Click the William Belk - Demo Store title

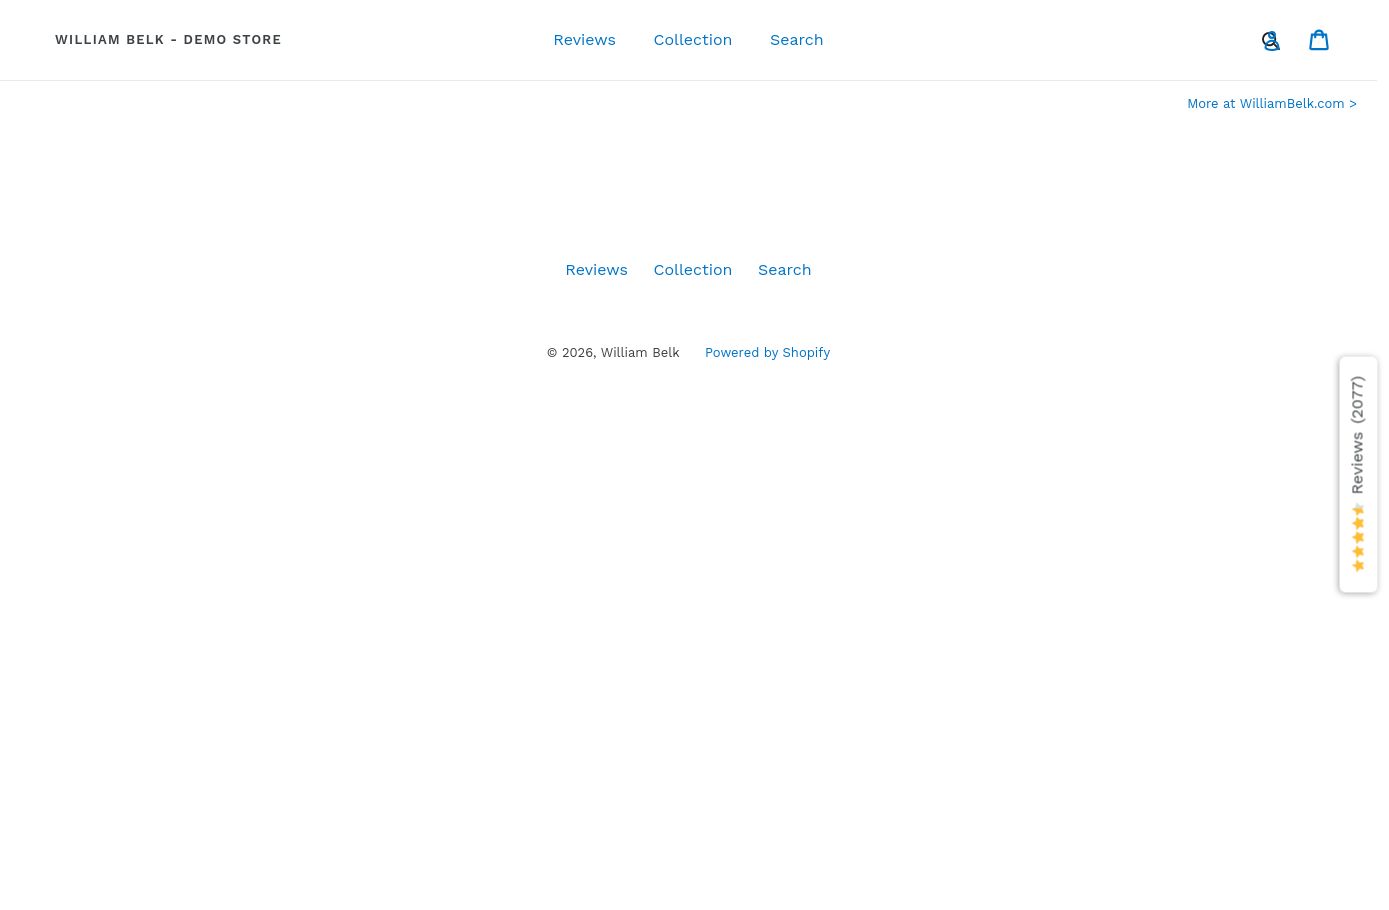click(168, 40)
